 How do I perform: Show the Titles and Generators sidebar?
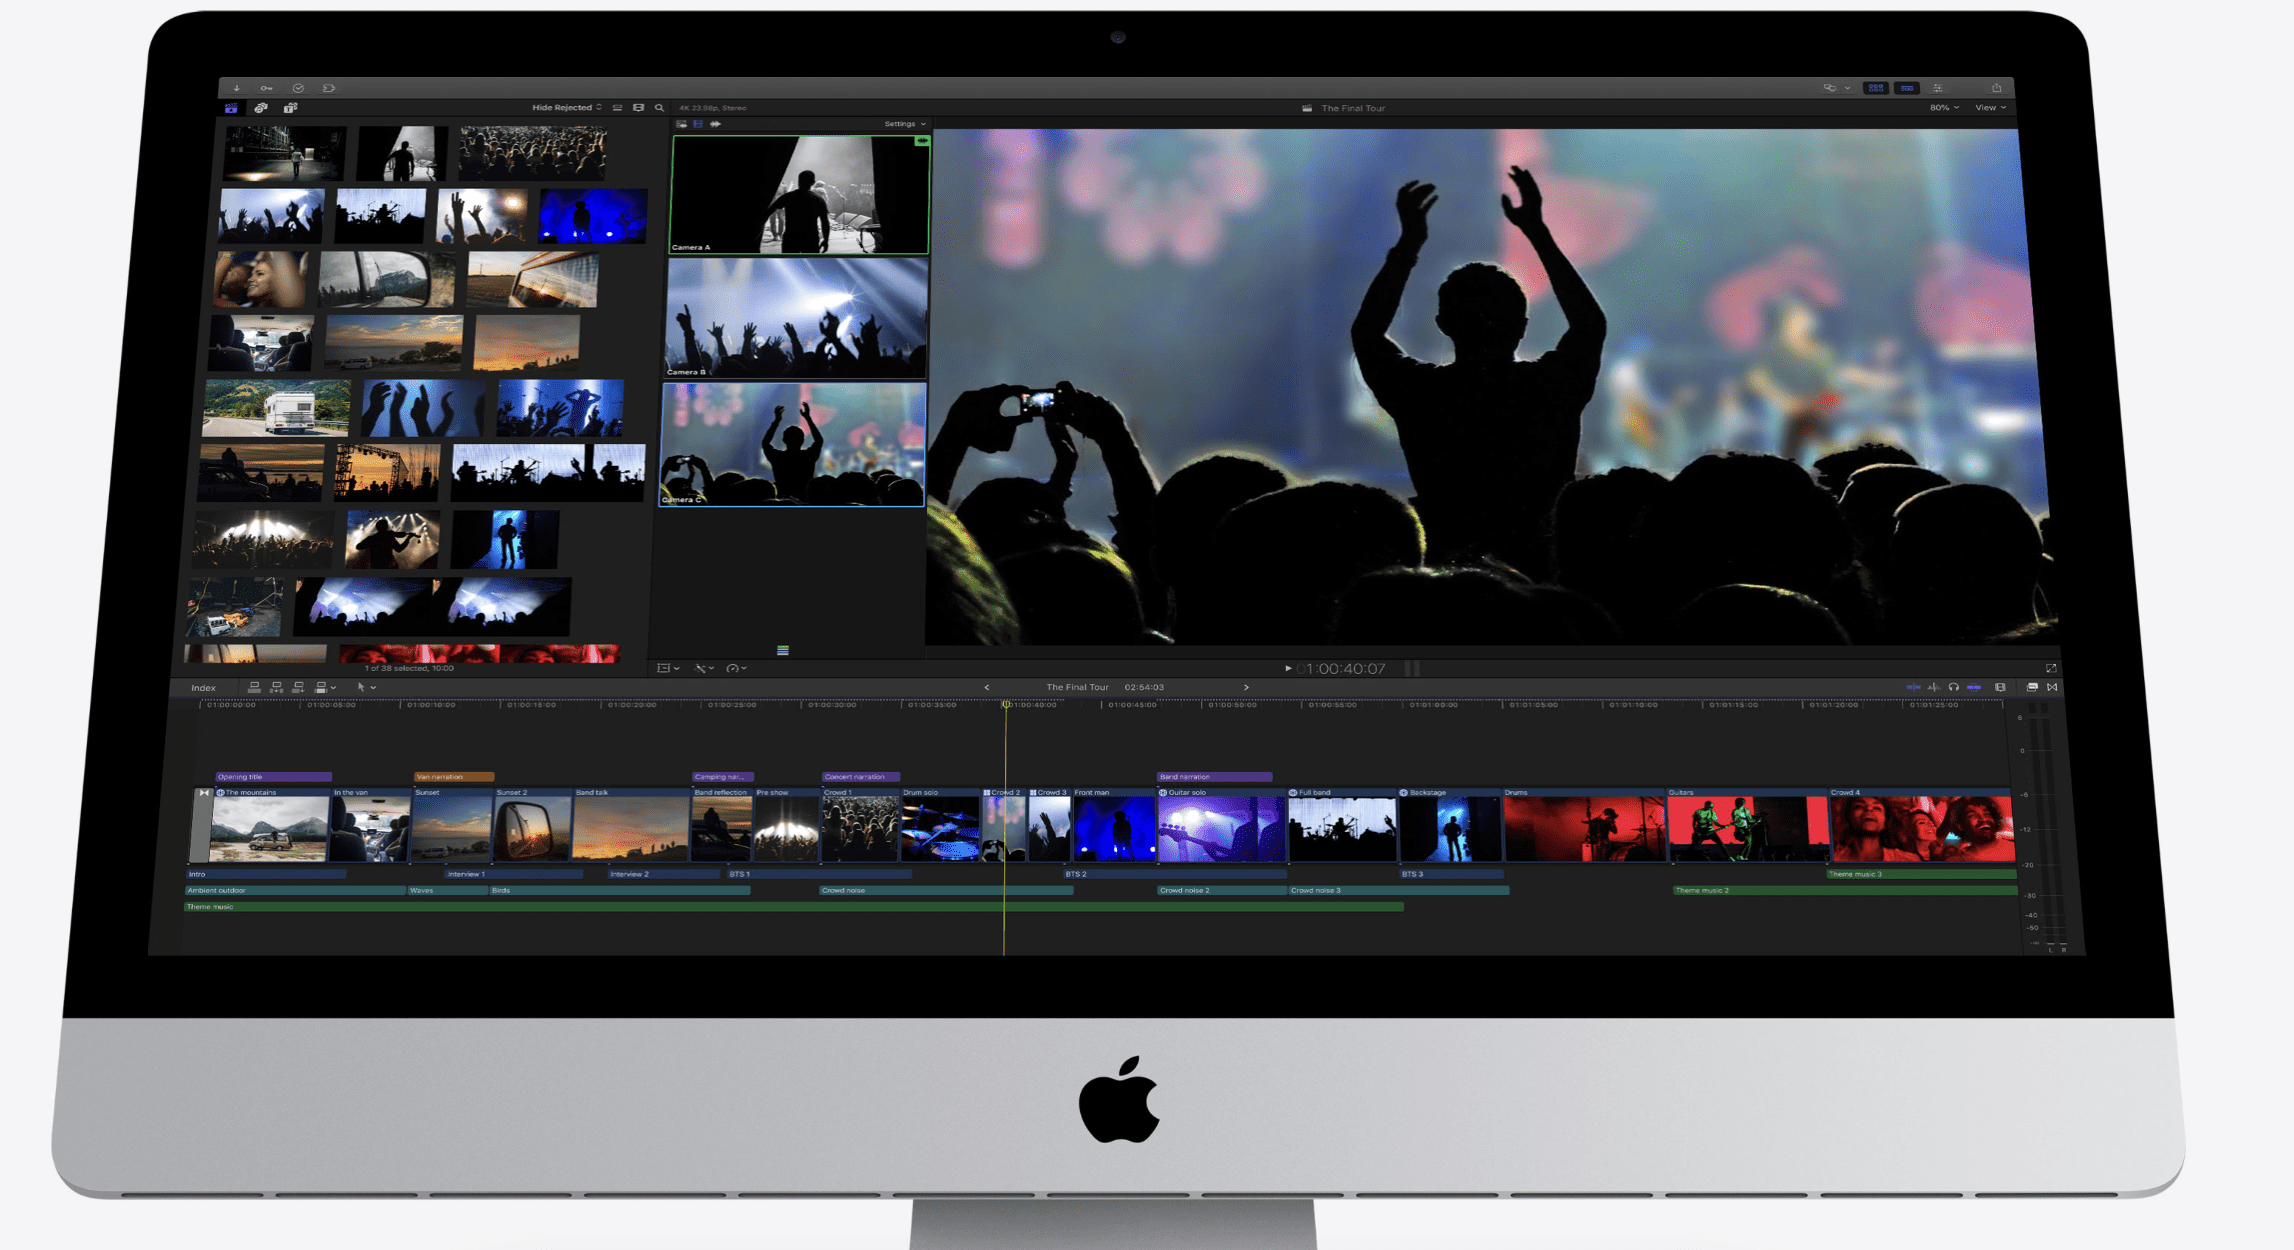tap(290, 108)
